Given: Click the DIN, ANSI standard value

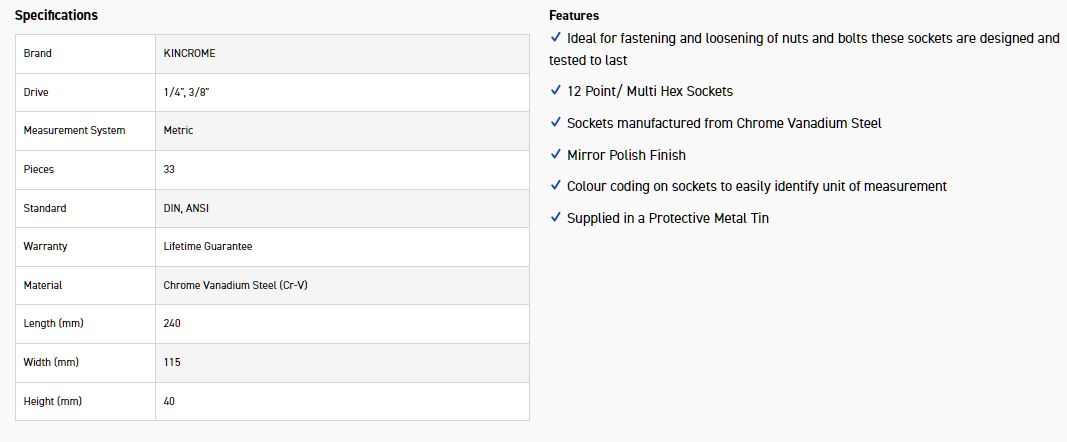Looking at the screenshot, I should [186, 208].
